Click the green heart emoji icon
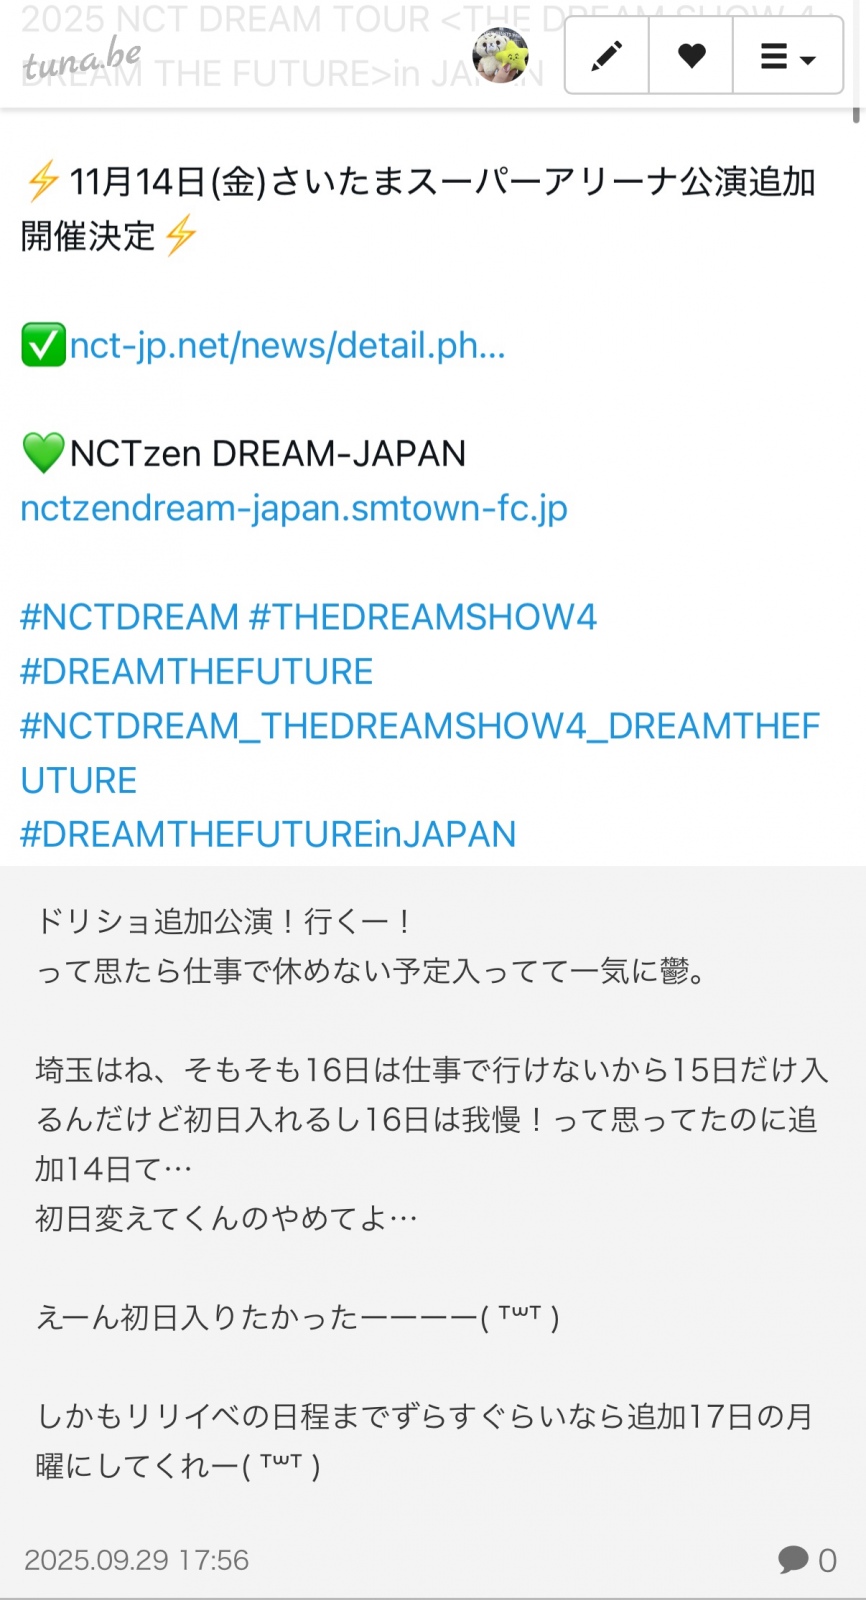The width and height of the screenshot is (866, 1600). point(43,453)
